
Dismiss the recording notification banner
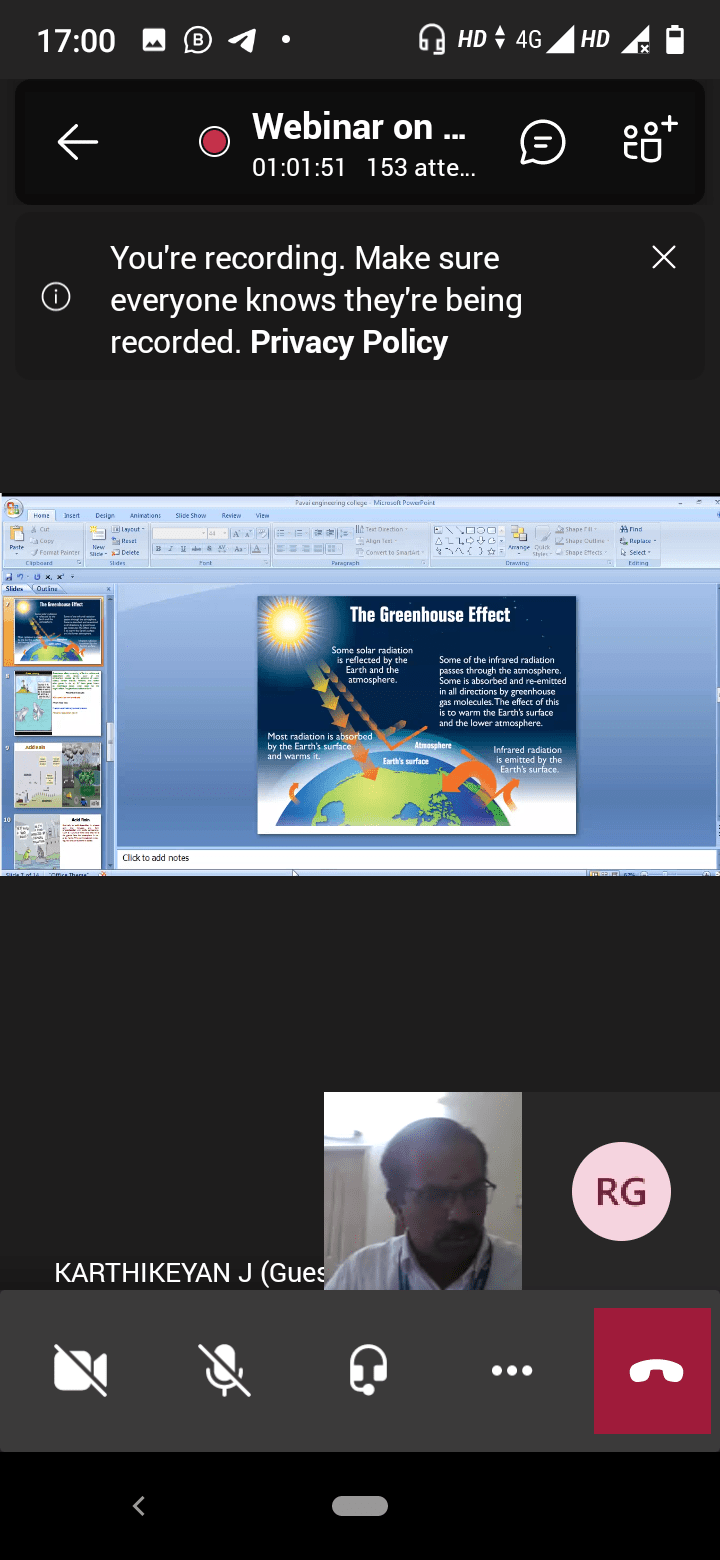coord(664,257)
